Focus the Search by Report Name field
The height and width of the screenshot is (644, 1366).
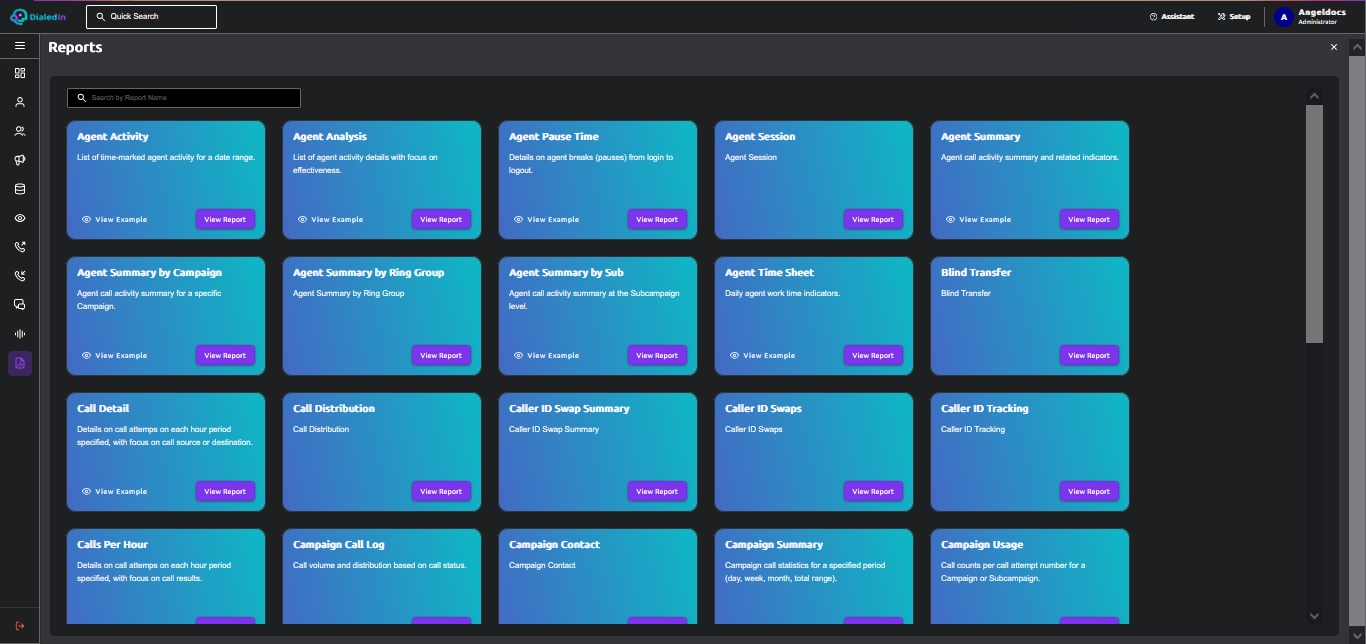184,98
